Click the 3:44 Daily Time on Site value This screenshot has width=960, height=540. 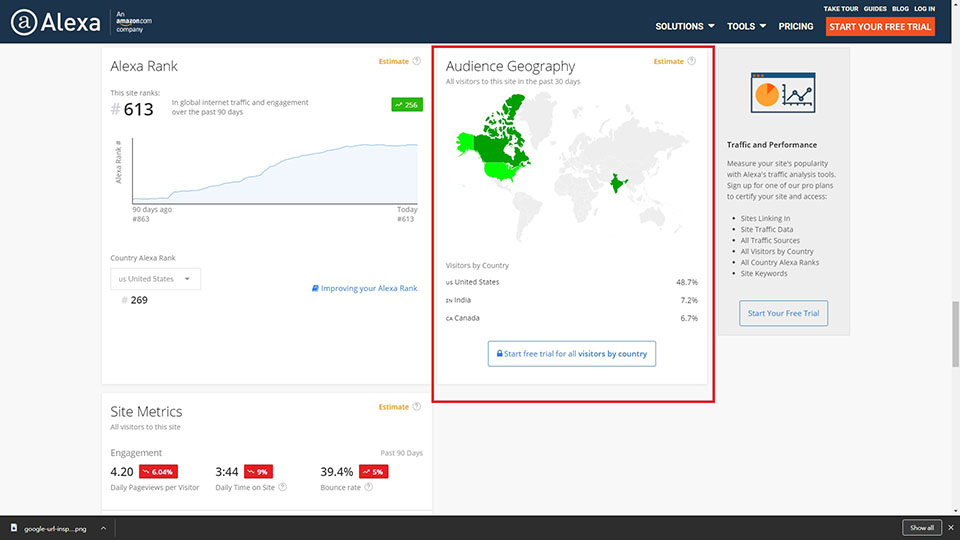227,472
